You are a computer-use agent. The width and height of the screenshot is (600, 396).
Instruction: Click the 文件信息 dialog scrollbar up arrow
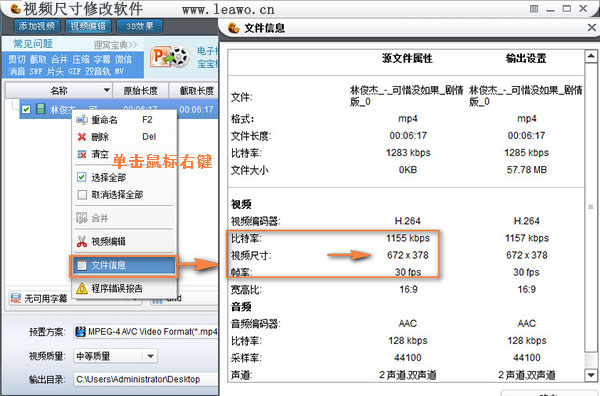(591, 56)
